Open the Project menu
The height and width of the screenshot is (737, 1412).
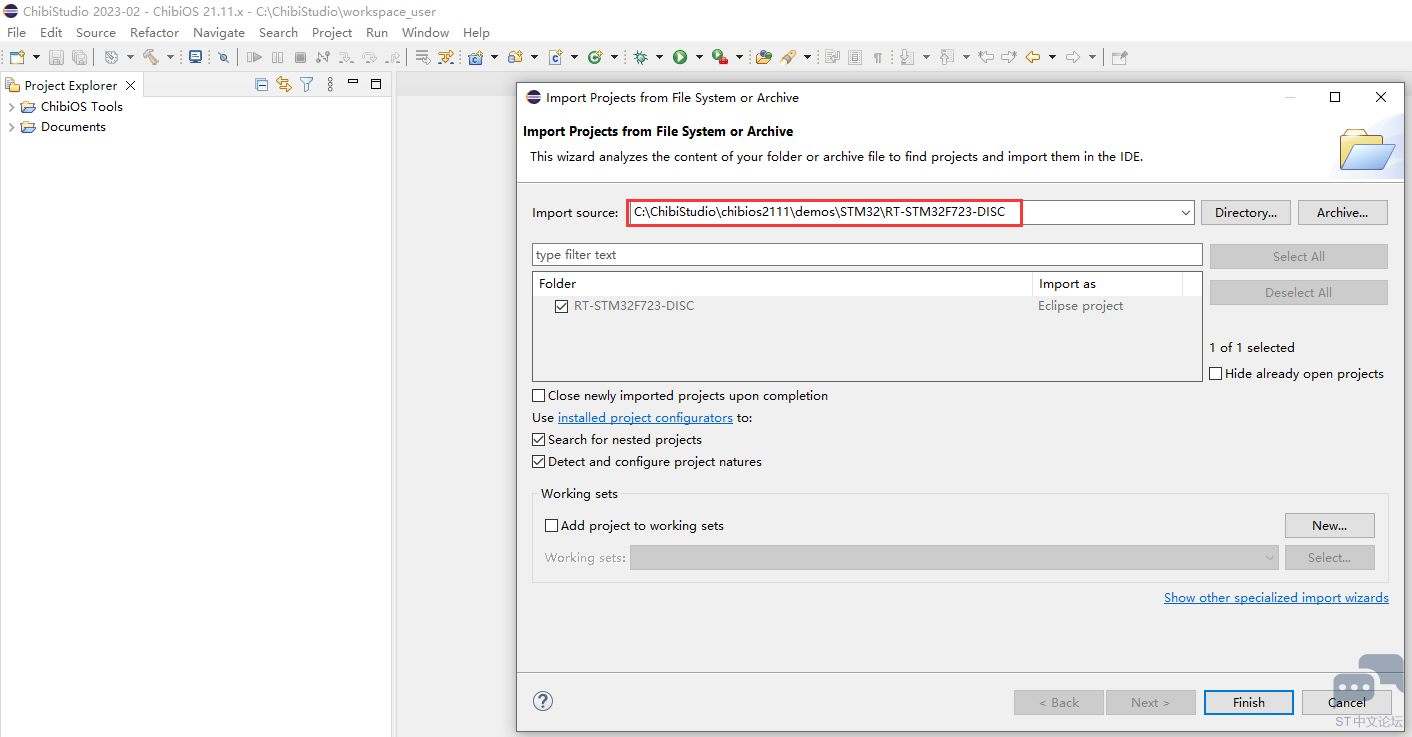pyautogui.click(x=332, y=32)
